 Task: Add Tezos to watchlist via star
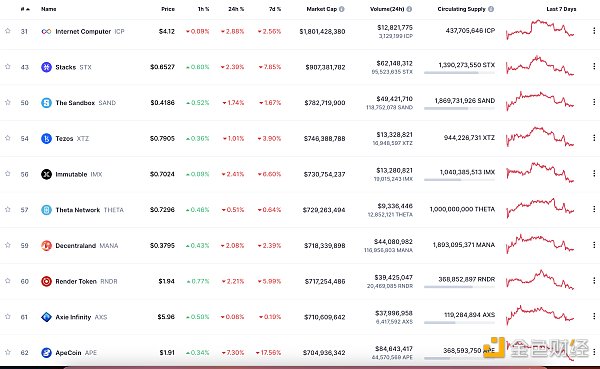[8, 138]
